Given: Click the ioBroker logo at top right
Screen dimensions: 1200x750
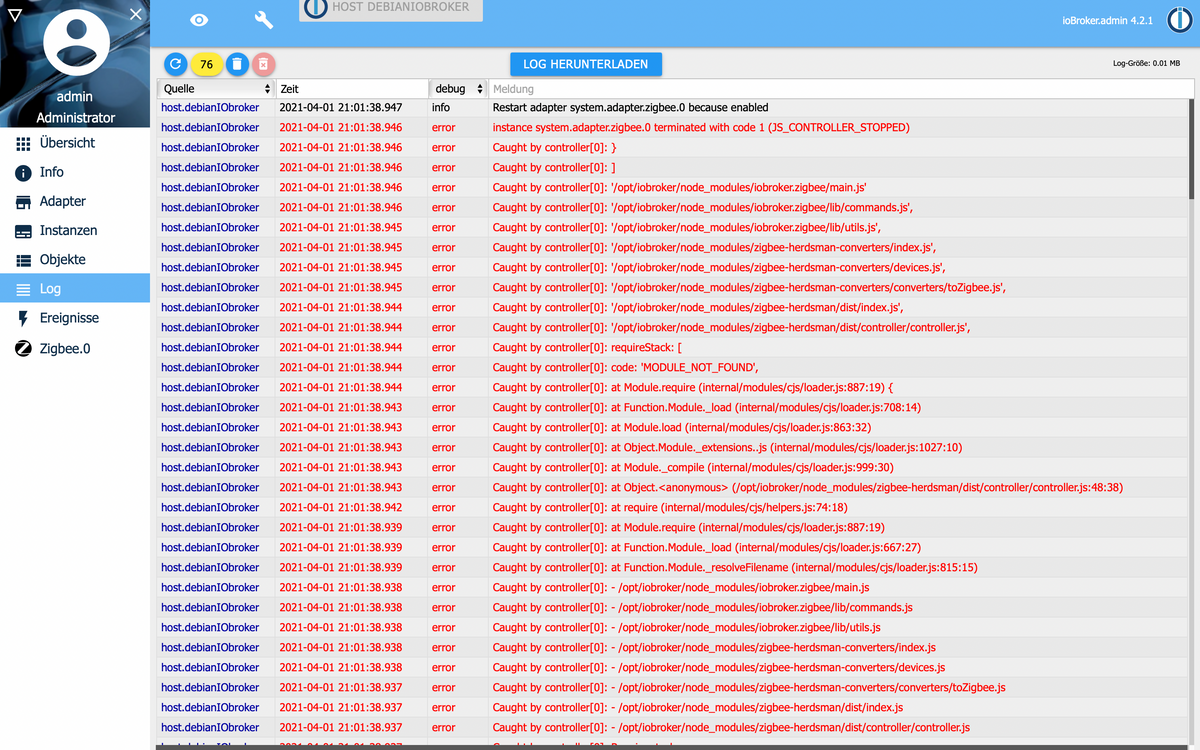Looking at the screenshot, I should point(1179,20).
